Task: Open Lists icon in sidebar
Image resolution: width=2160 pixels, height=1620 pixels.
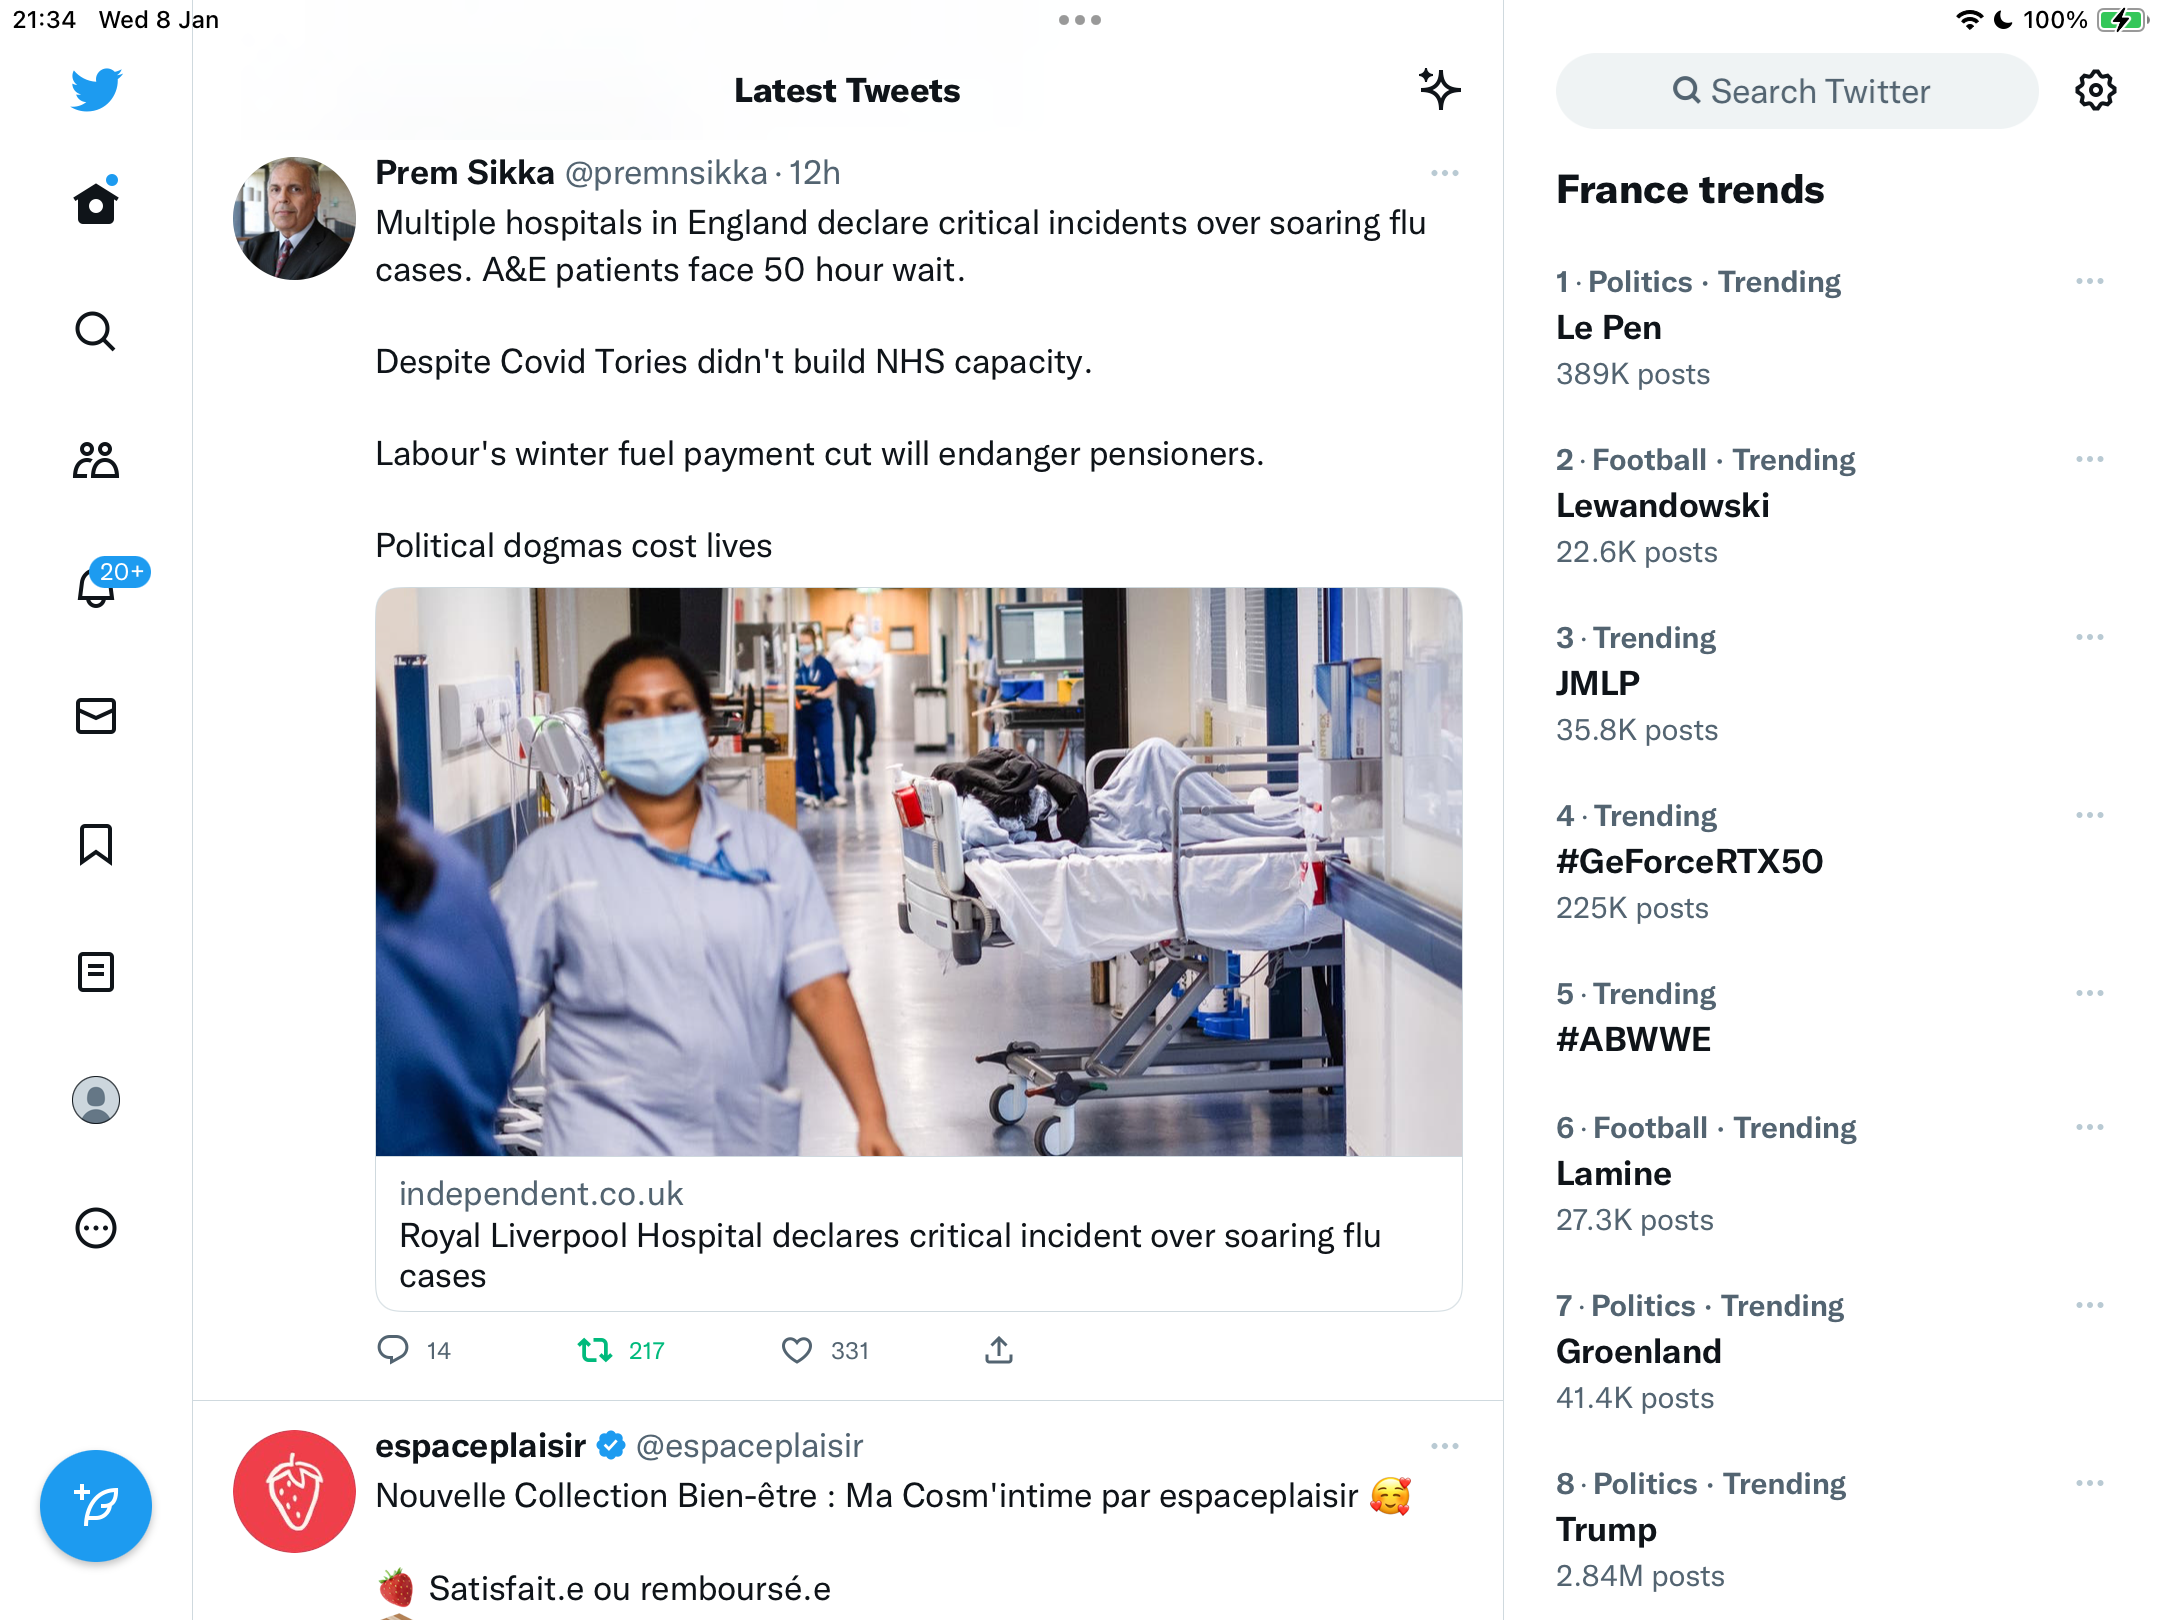Action: click(96, 972)
